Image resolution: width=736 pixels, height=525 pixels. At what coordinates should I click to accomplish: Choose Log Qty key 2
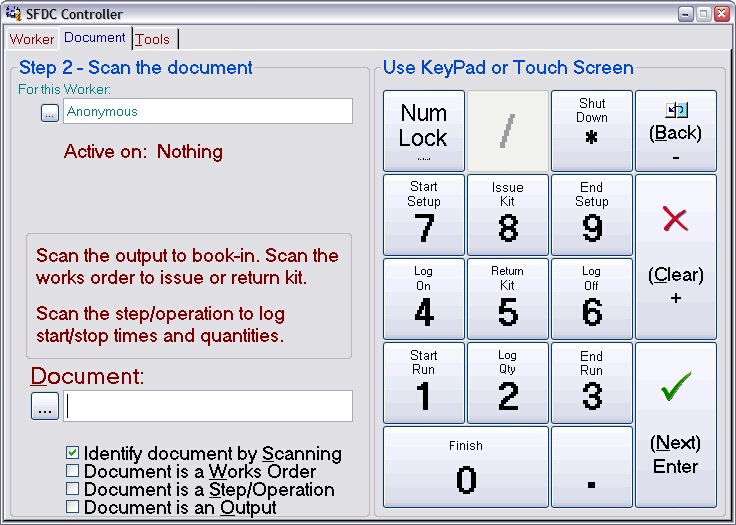[508, 383]
